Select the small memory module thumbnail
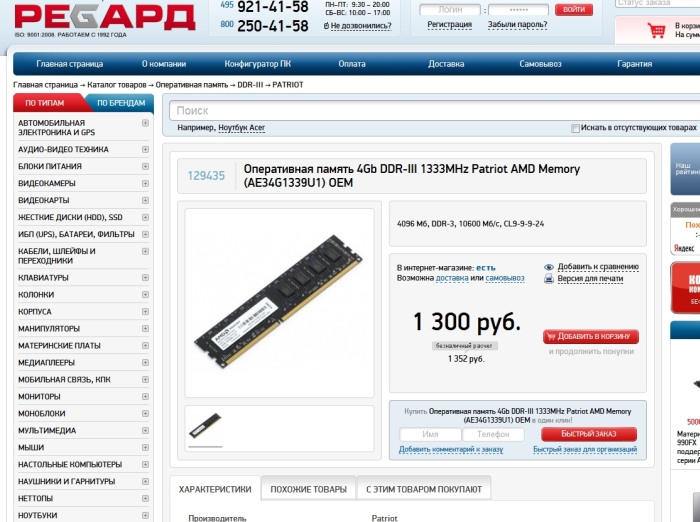 (x=205, y=426)
